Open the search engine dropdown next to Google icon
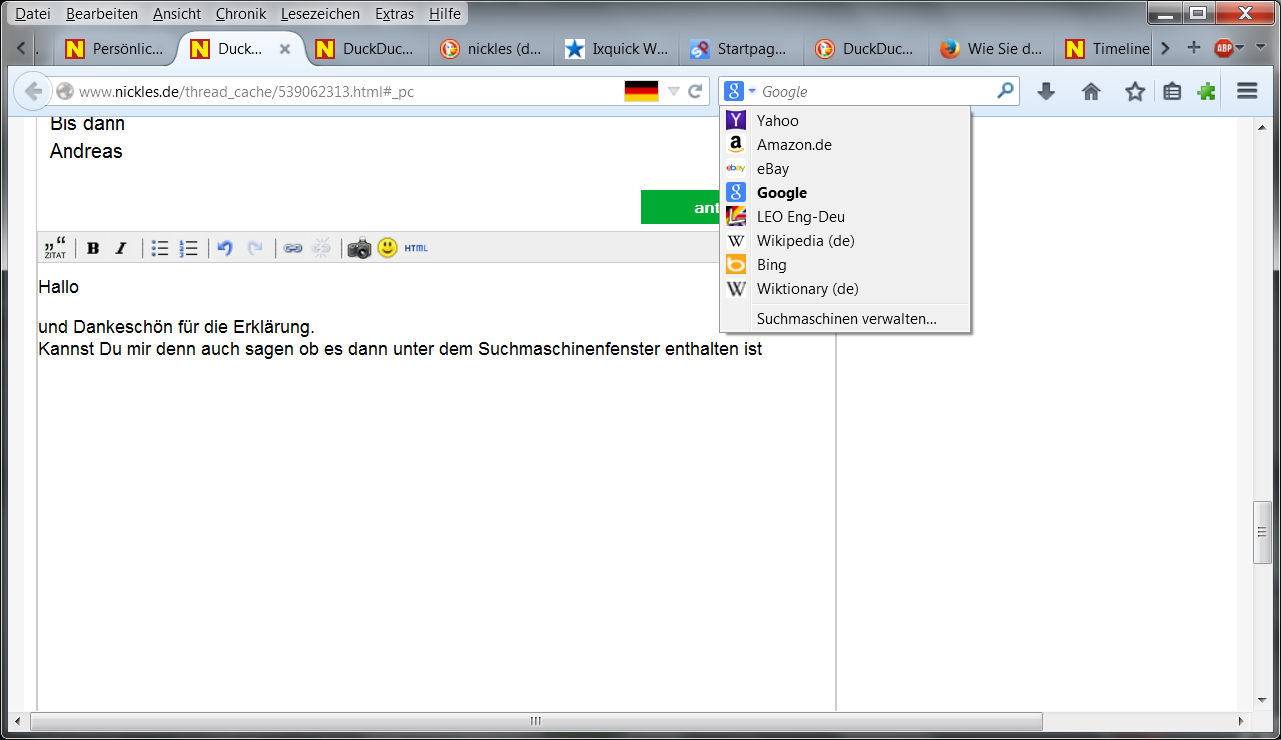The width and height of the screenshot is (1281, 740). point(752,91)
